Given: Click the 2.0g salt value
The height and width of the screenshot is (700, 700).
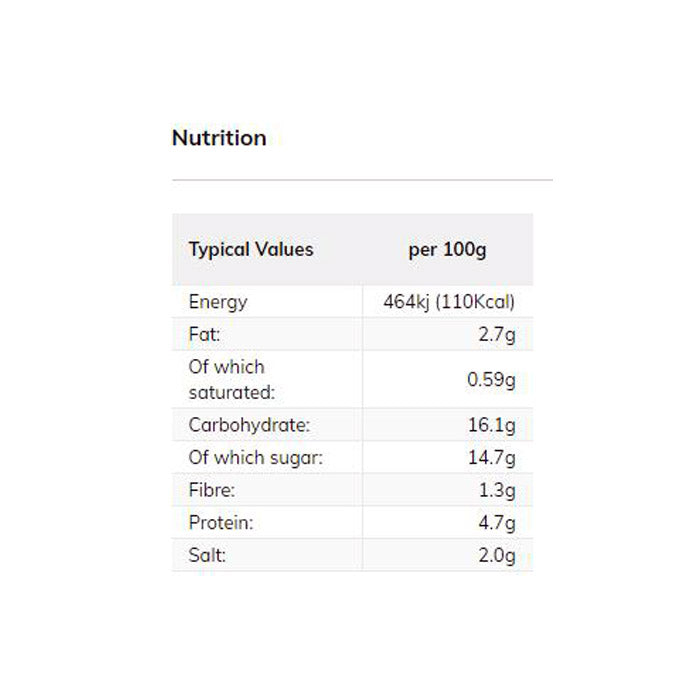Looking at the screenshot, I should (x=497, y=555).
